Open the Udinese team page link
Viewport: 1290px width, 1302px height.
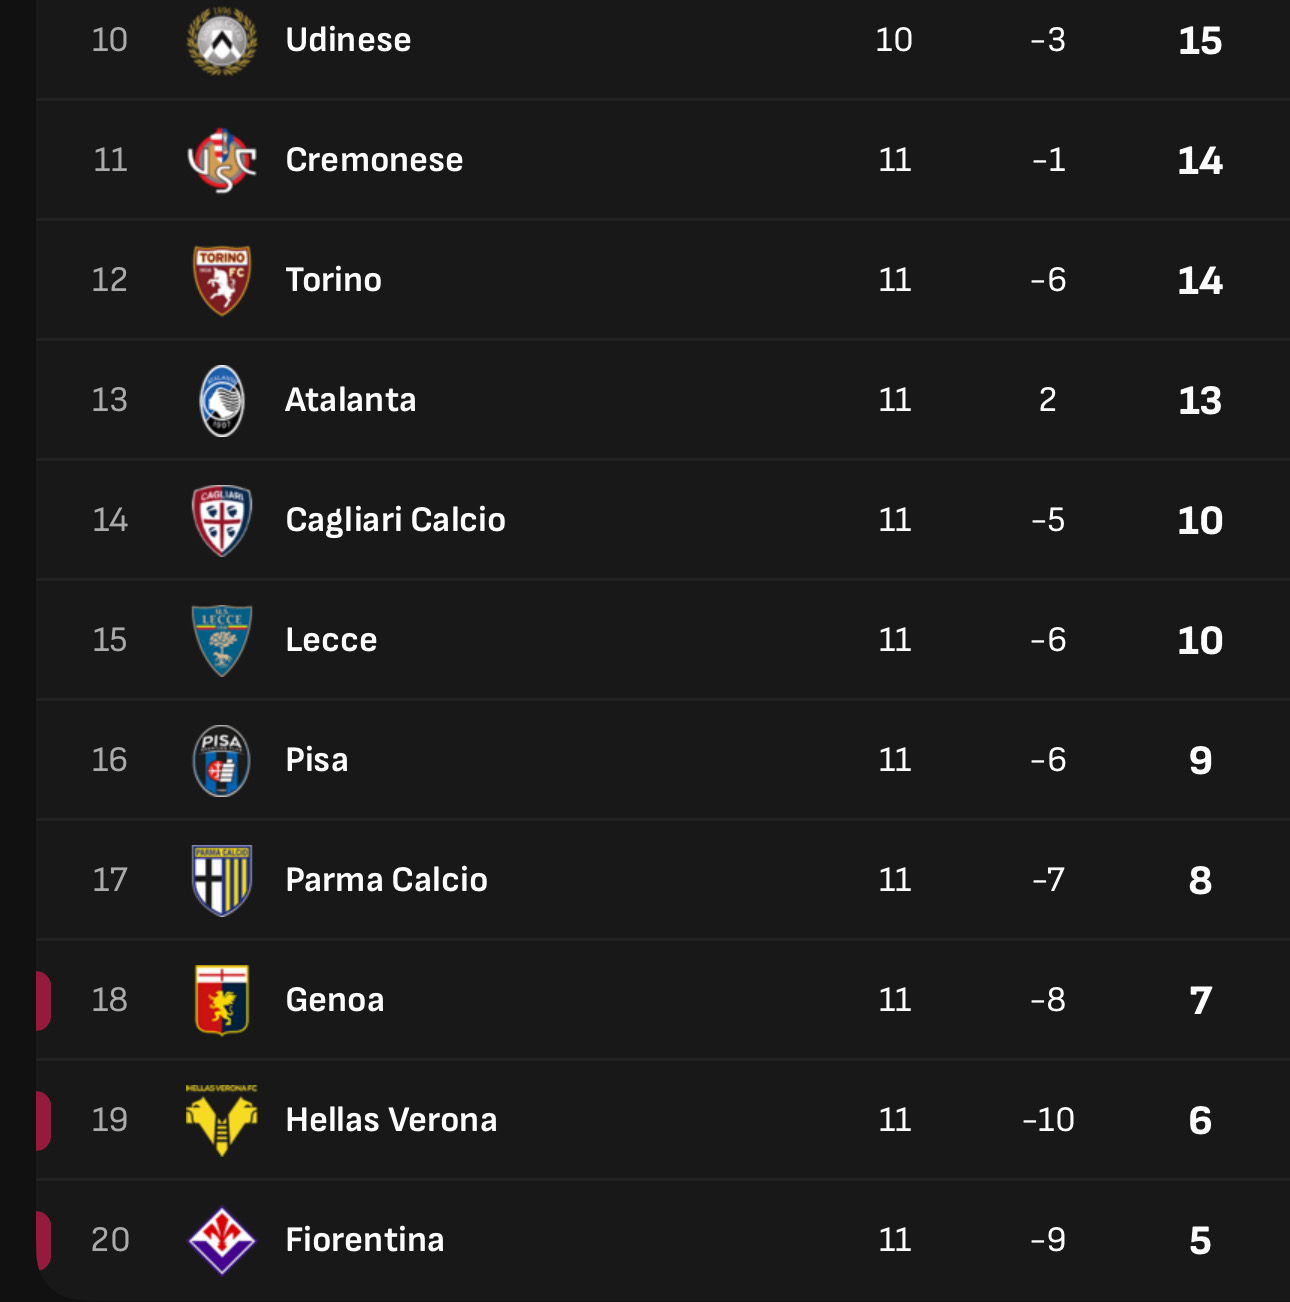[x=347, y=40]
